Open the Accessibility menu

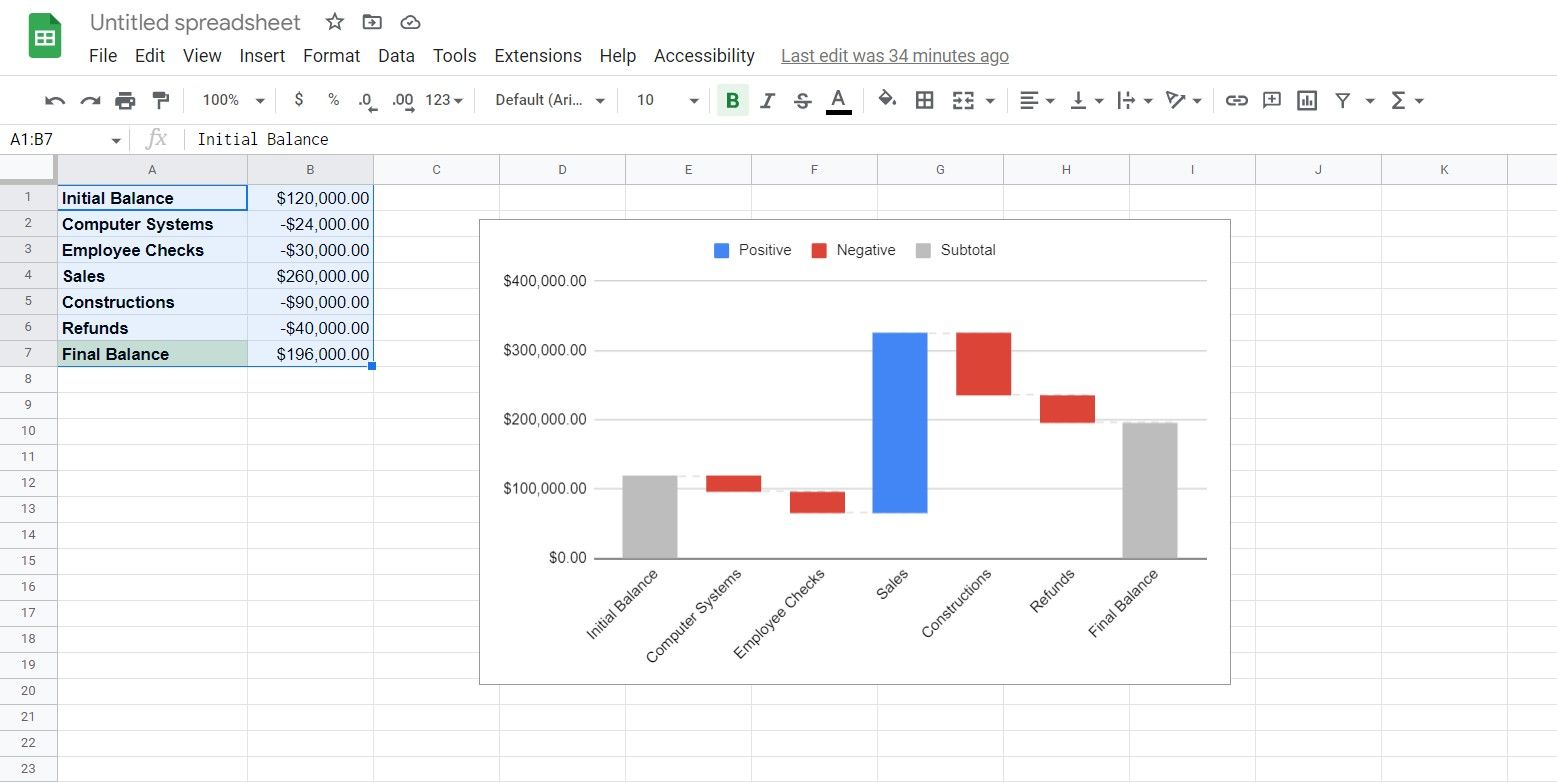pyautogui.click(x=704, y=56)
